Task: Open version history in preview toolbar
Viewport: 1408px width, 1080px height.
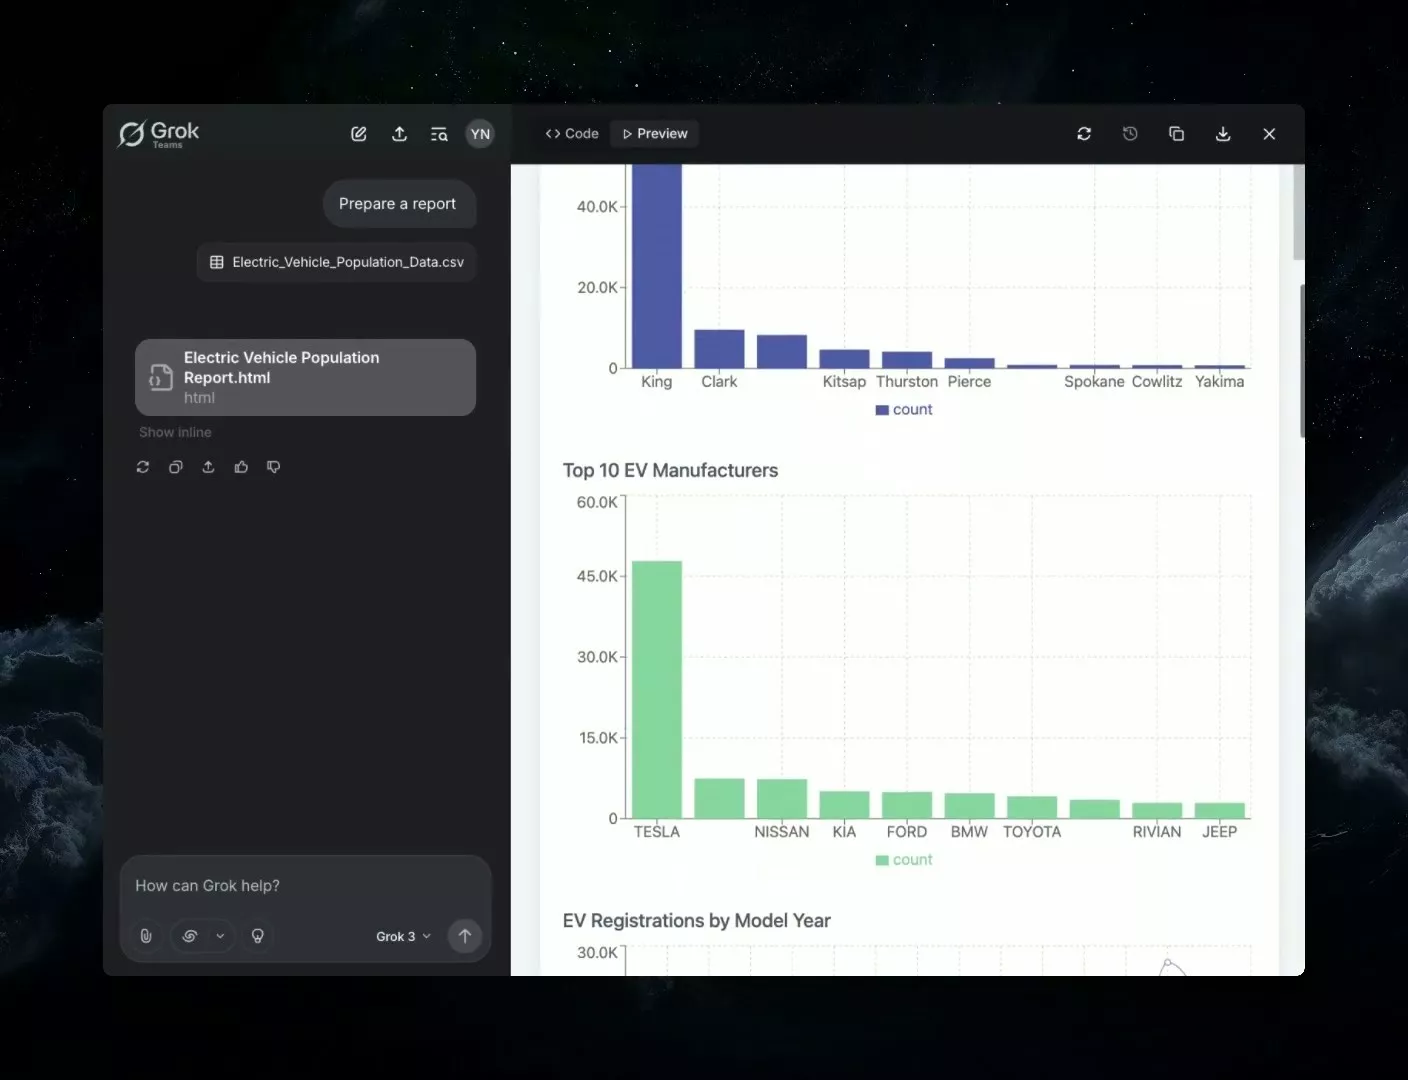Action: (1130, 134)
